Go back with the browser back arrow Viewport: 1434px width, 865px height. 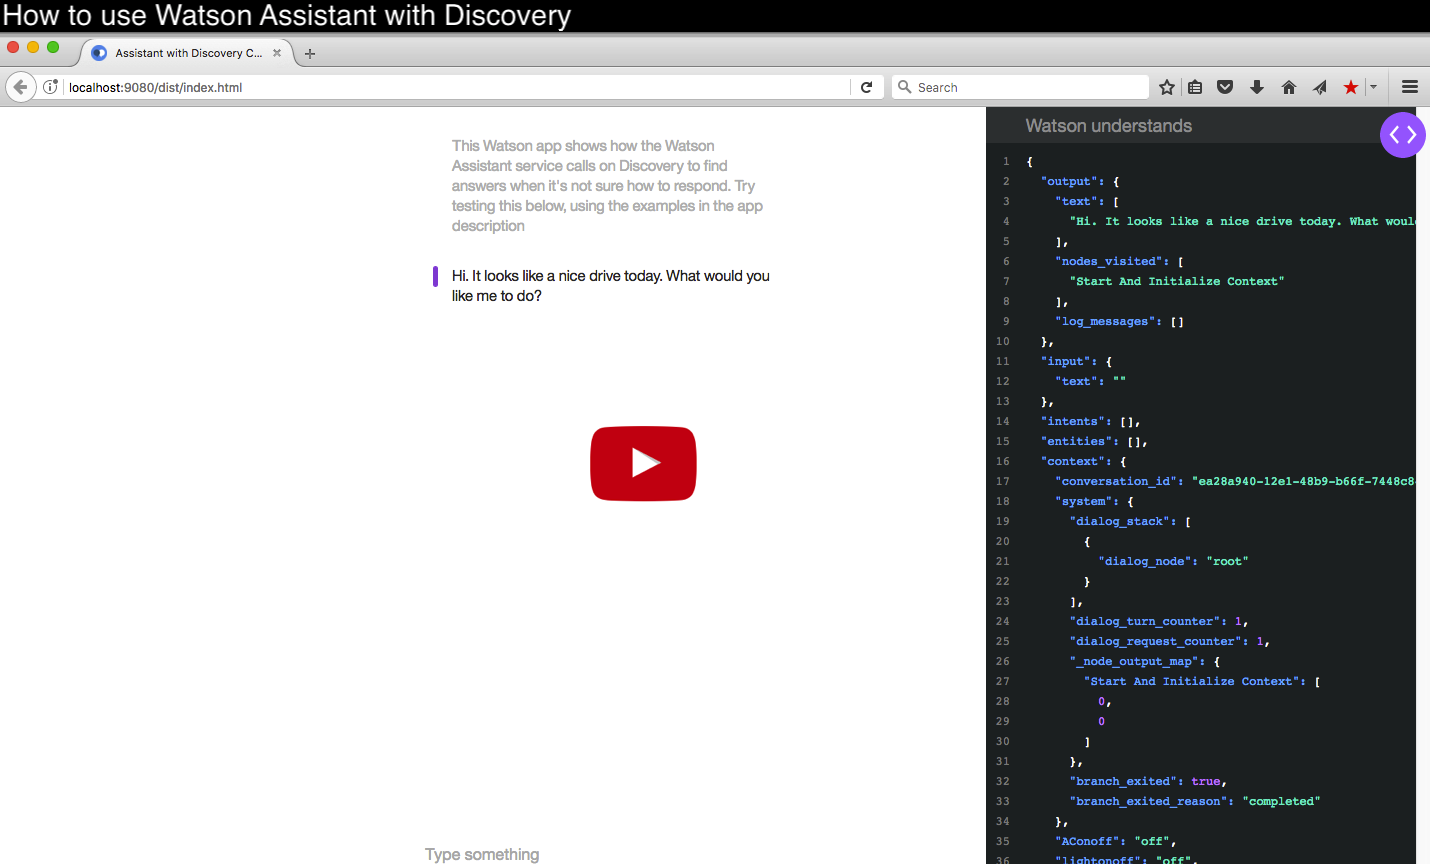click(x=20, y=87)
